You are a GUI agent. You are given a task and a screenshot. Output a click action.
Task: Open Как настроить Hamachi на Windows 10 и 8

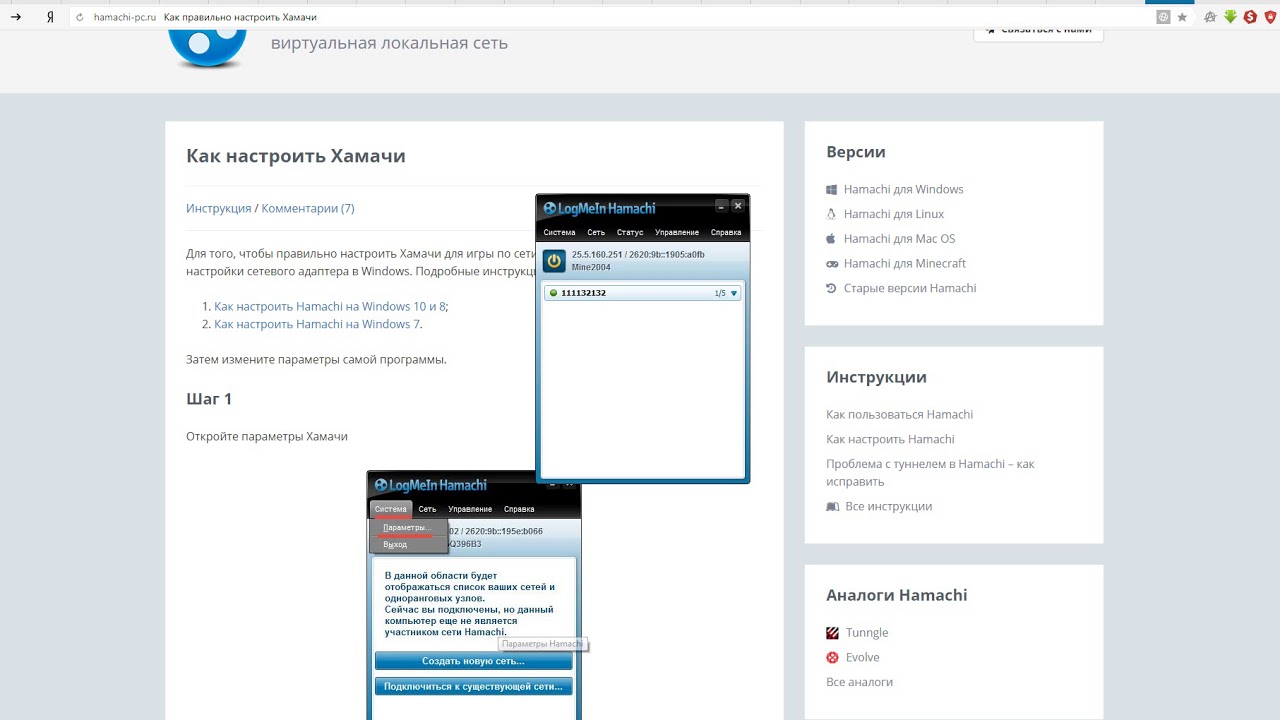click(x=330, y=306)
